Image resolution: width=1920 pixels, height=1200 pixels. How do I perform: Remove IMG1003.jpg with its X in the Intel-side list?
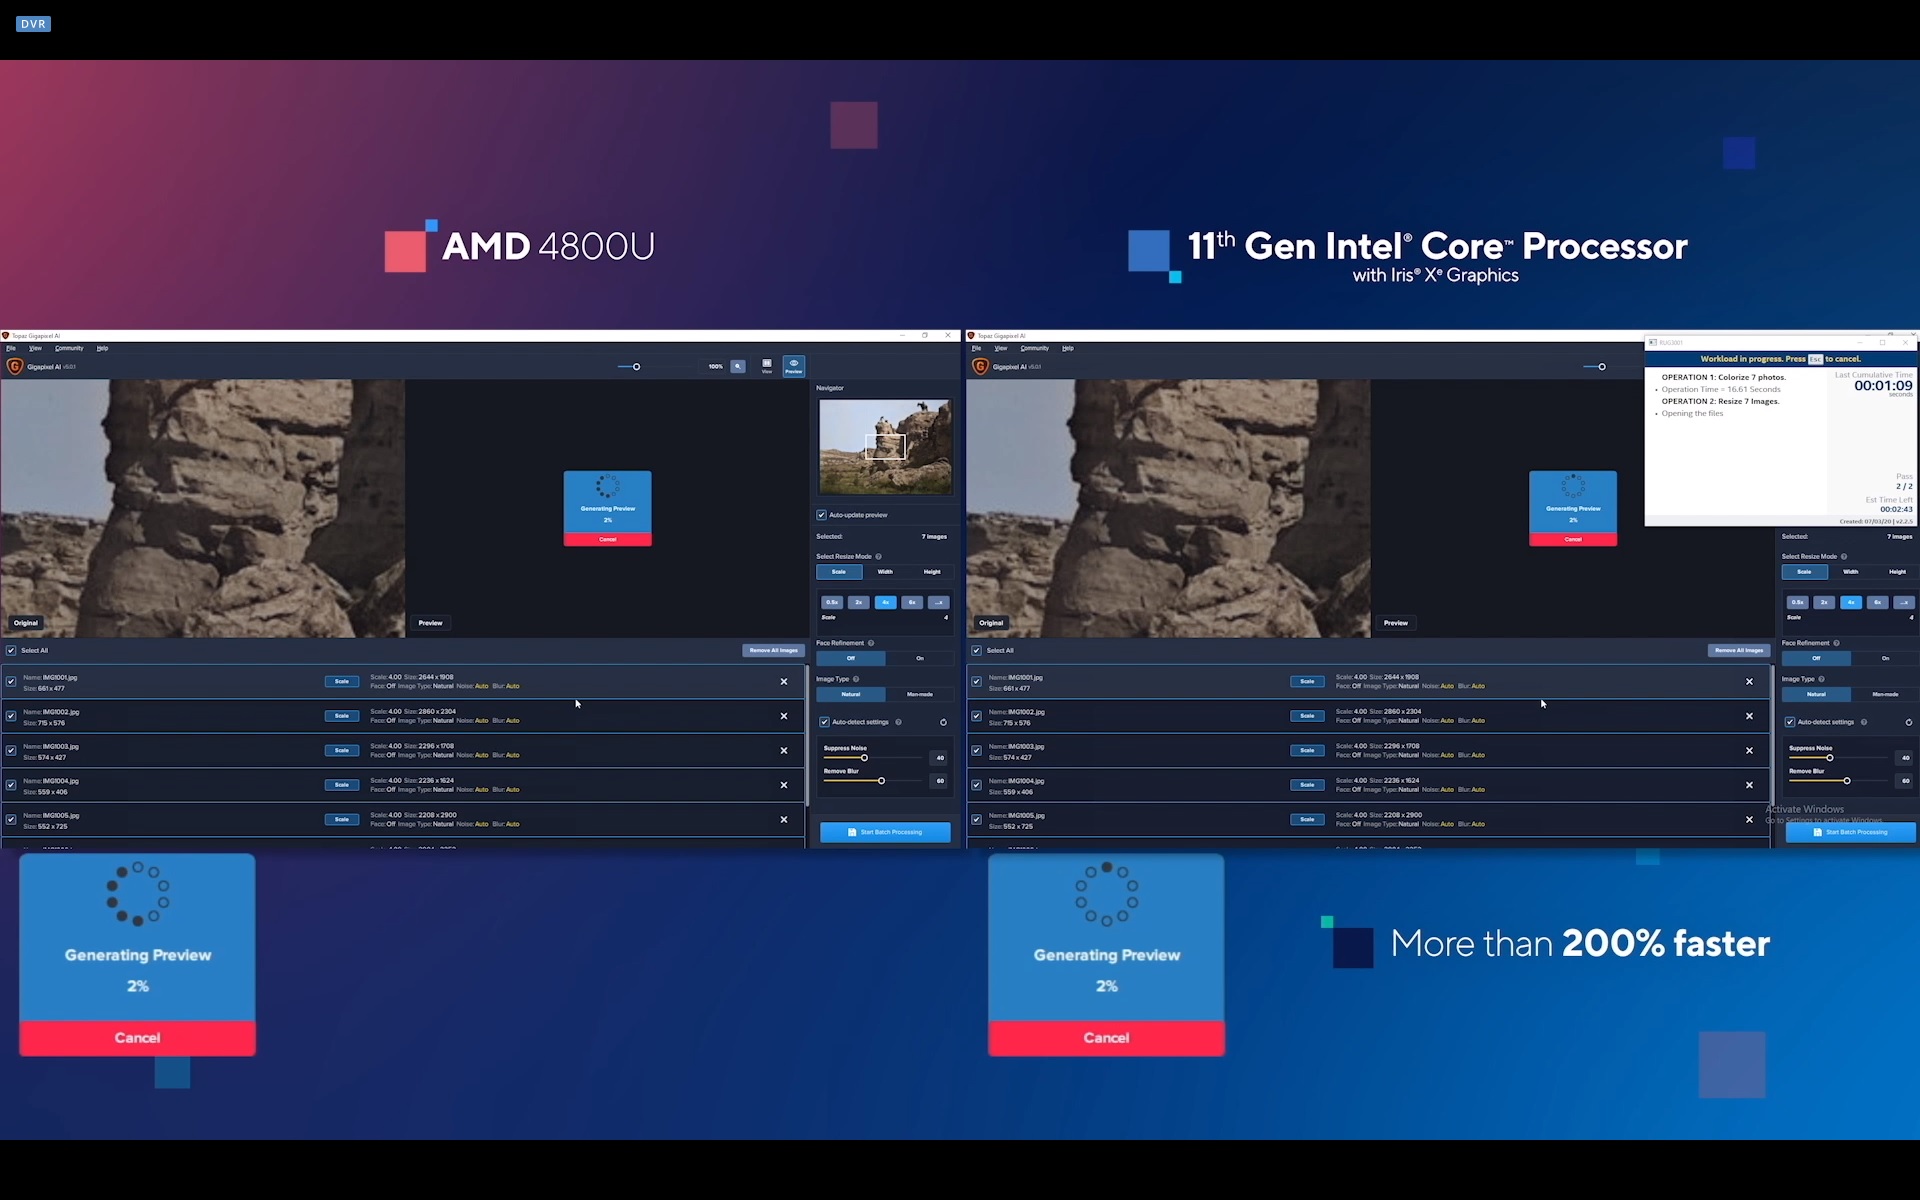(x=1749, y=750)
